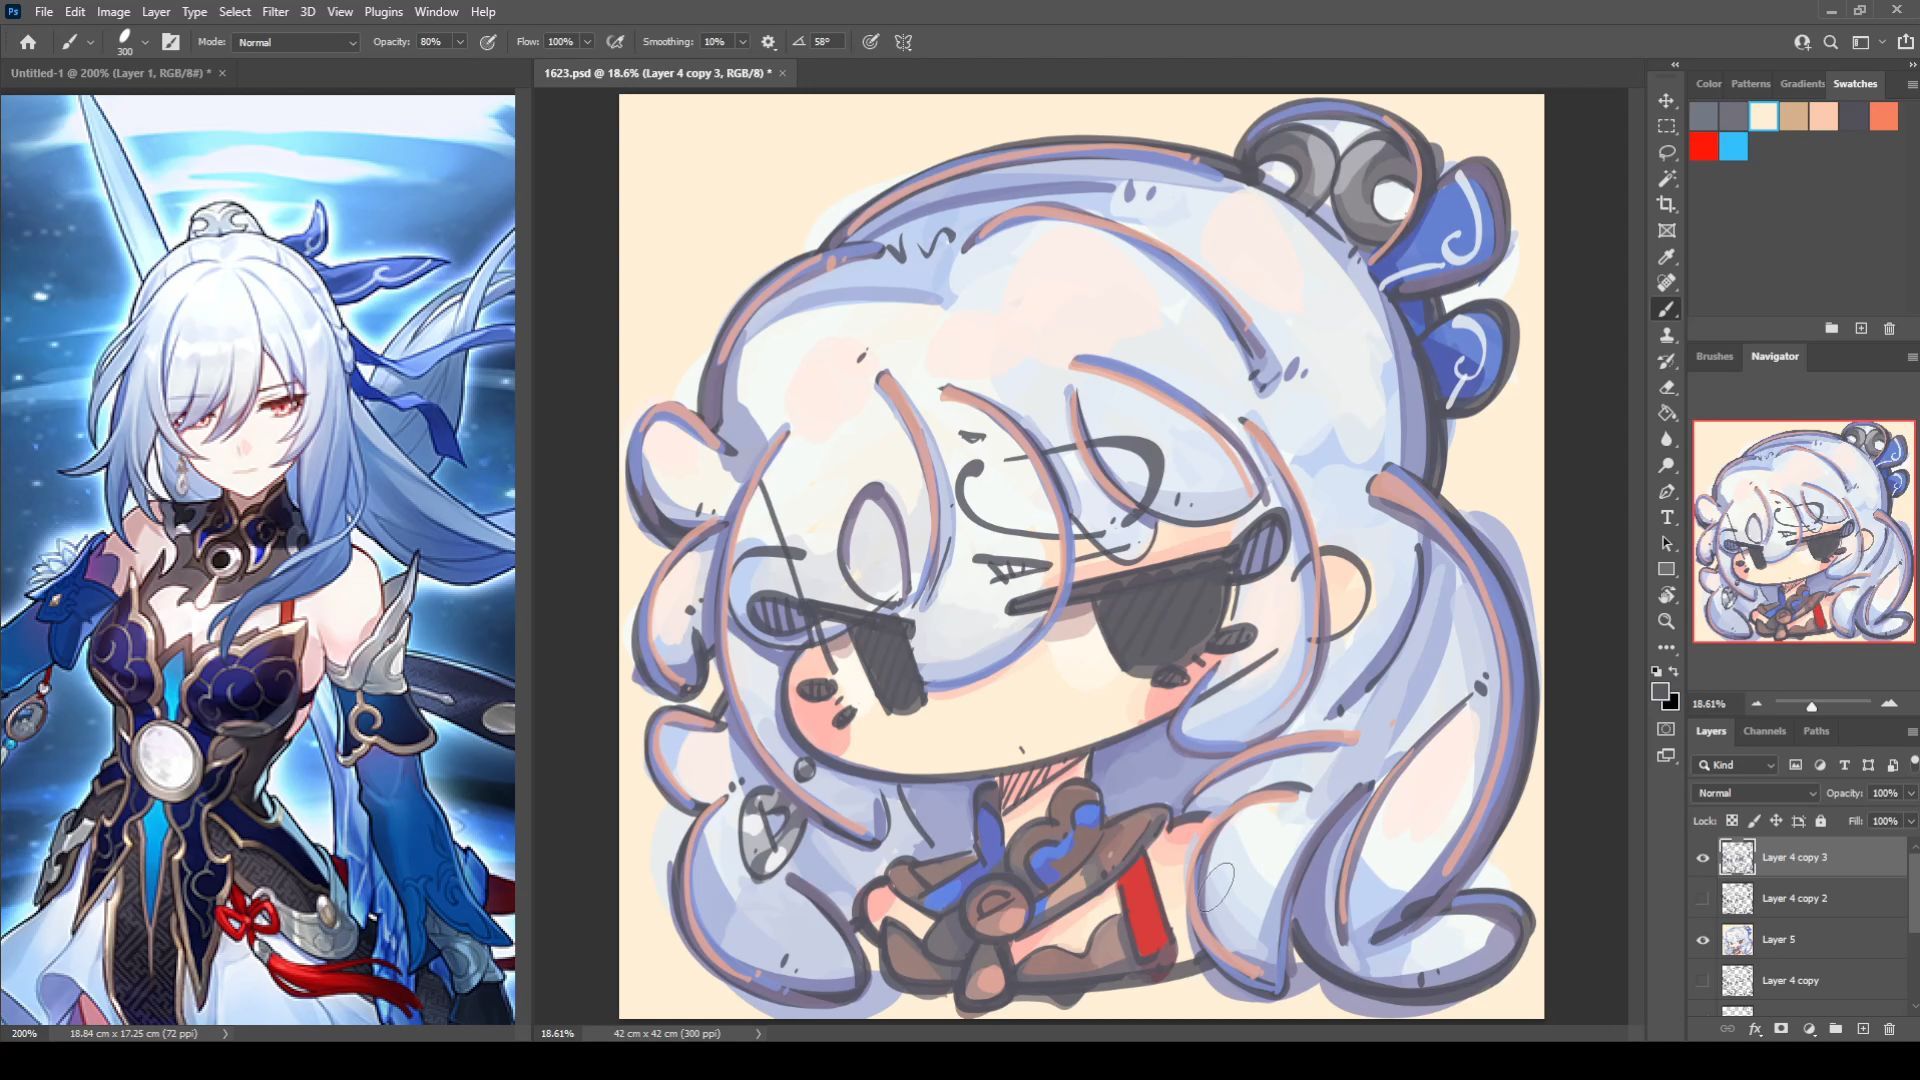The image size is (1920, 1080).
Task: Select the Rectangular Marquee tool
Action: (1666, 127)
